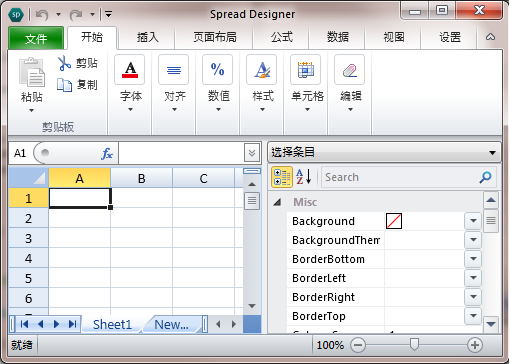Viewport: 510px width, 364px height.
Task: Open the BorderBottom property dropdown
Action: point(473,259)
